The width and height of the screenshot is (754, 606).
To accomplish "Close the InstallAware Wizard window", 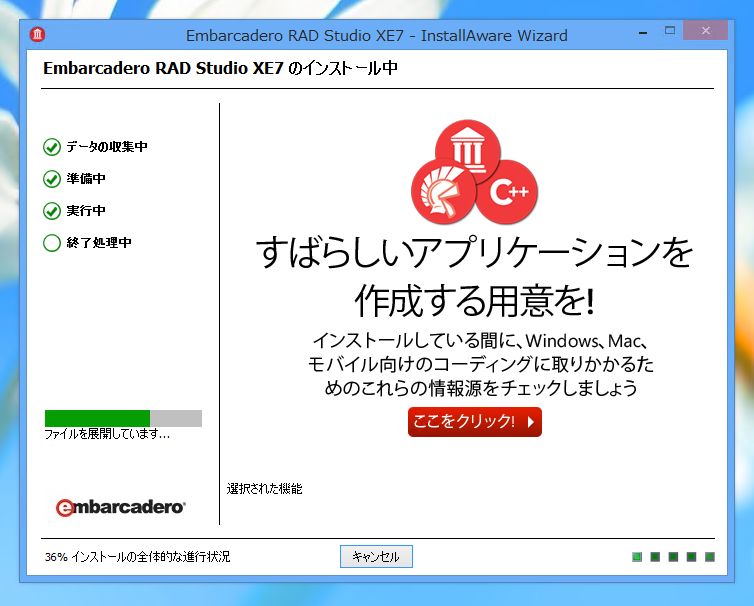I will (x=705, y=31).
